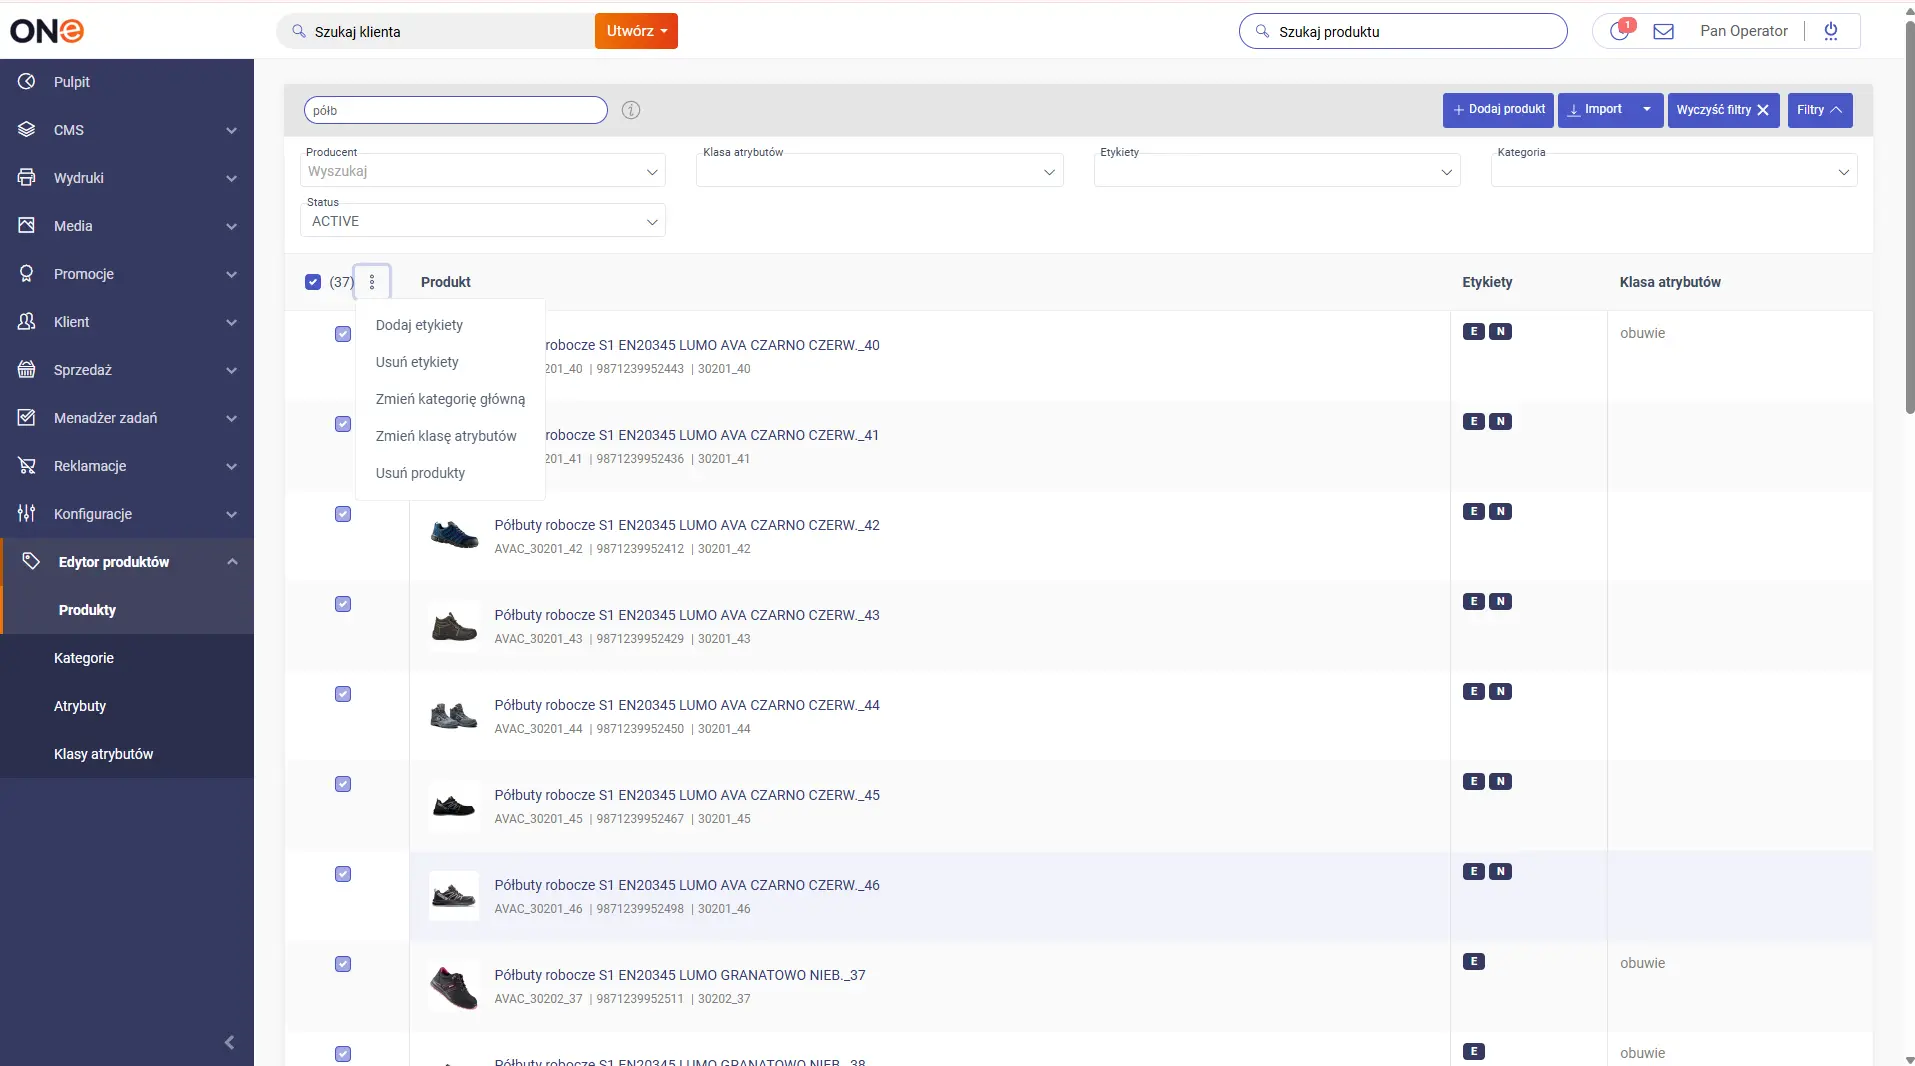Select 'Dodaj etykiety' from context menu
1915x1066 pixels.
pos(419,325)
